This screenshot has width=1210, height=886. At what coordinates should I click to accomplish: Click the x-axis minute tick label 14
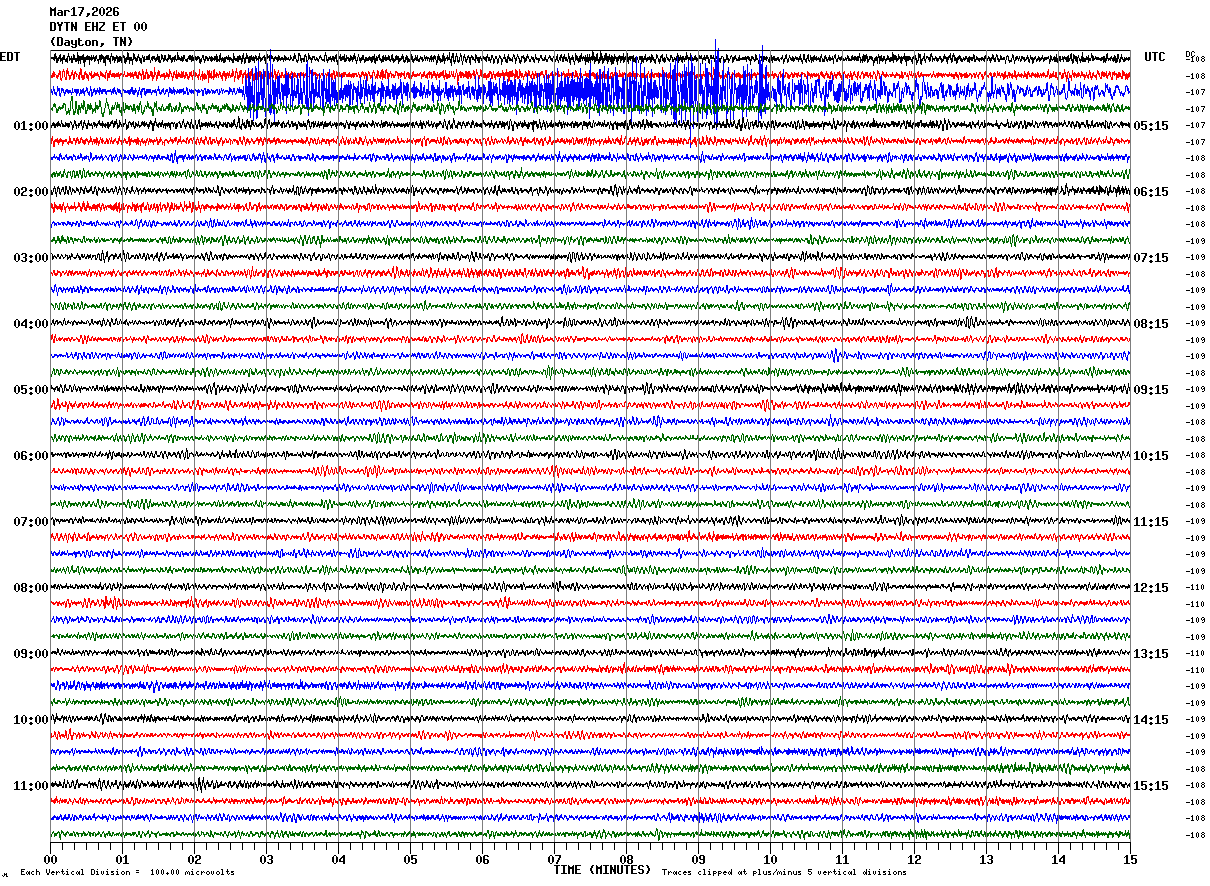pyautogui.click(x=1058, y=859)
